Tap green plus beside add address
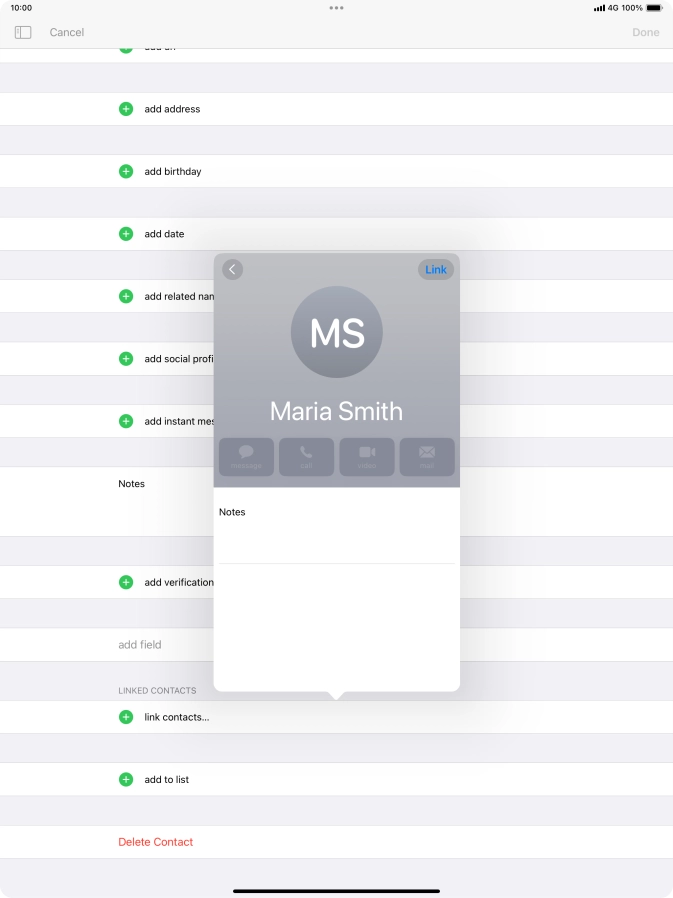The image size is (673, 898). [x=126, y=109]
